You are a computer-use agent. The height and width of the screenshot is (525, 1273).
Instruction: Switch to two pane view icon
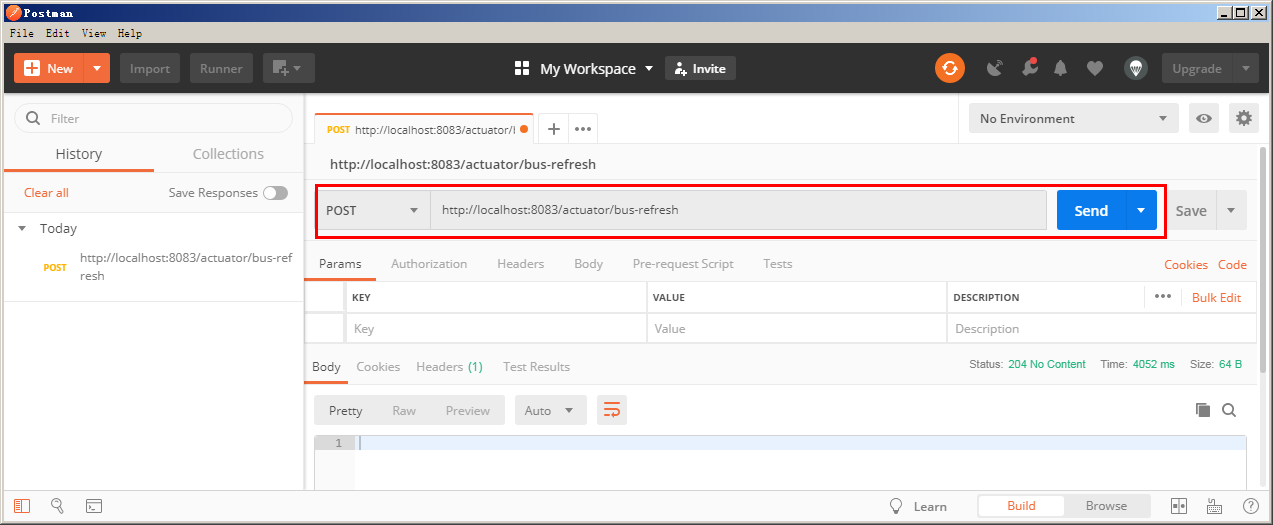(x=1179, y=506)
